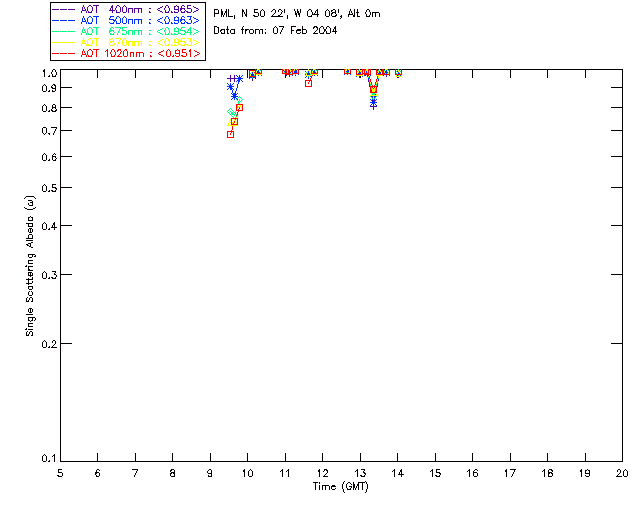The height and width of the screenshot is (512, 640).
Task: Click the lowest red square data point
Action: tap(230, 134)
